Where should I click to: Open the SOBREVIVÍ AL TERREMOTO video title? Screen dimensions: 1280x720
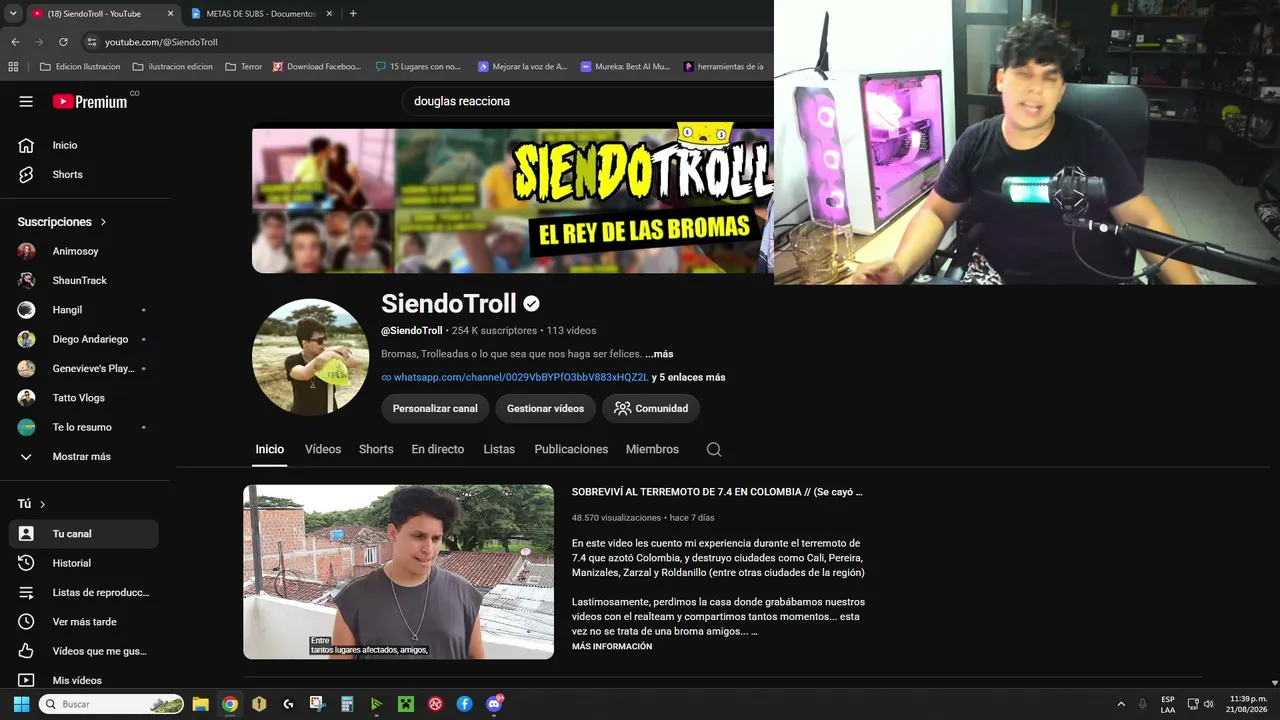(717, 492)
